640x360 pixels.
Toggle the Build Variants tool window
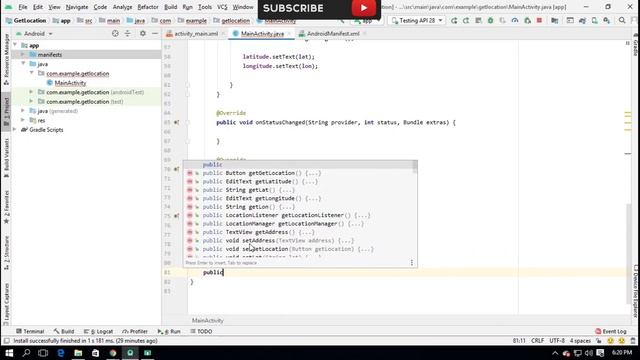[6, 157]
